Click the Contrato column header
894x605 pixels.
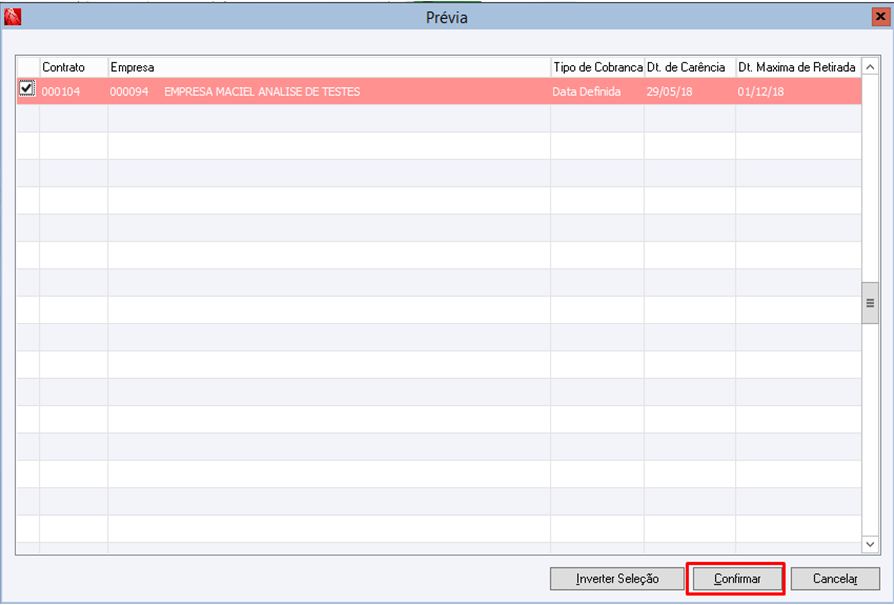[74, 67]
